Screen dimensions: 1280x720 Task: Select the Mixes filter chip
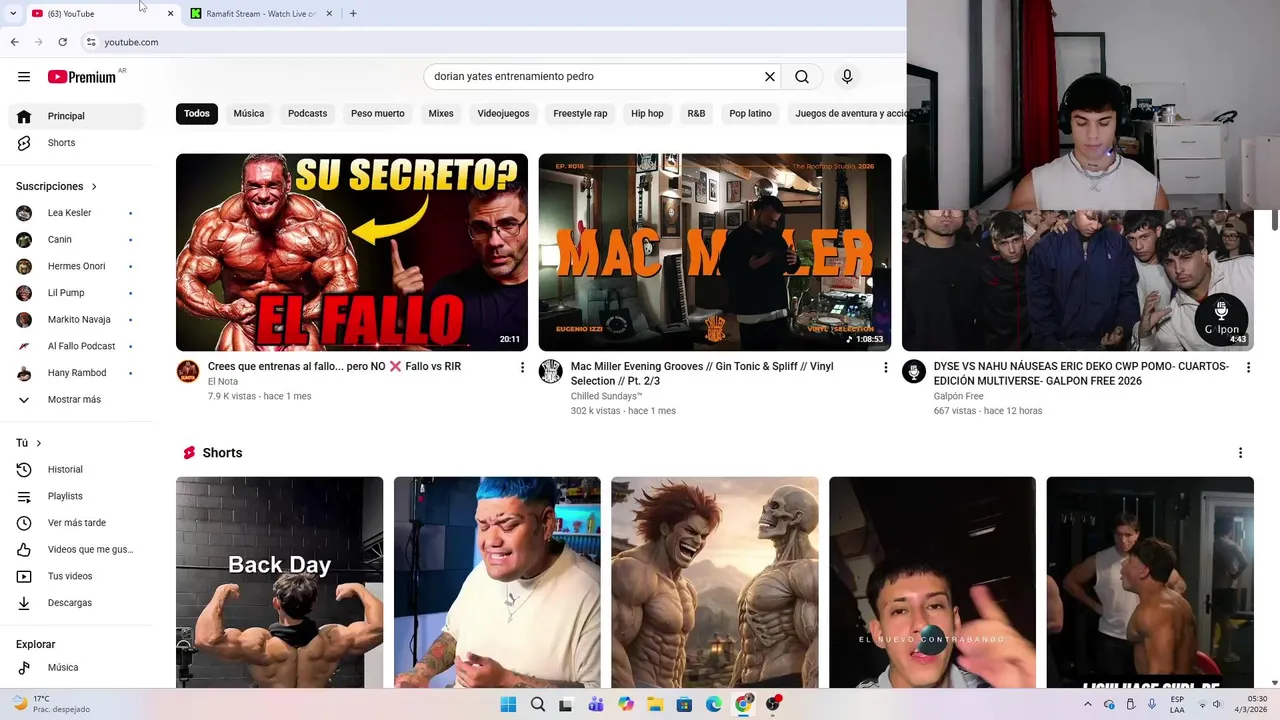pos(441,114)
